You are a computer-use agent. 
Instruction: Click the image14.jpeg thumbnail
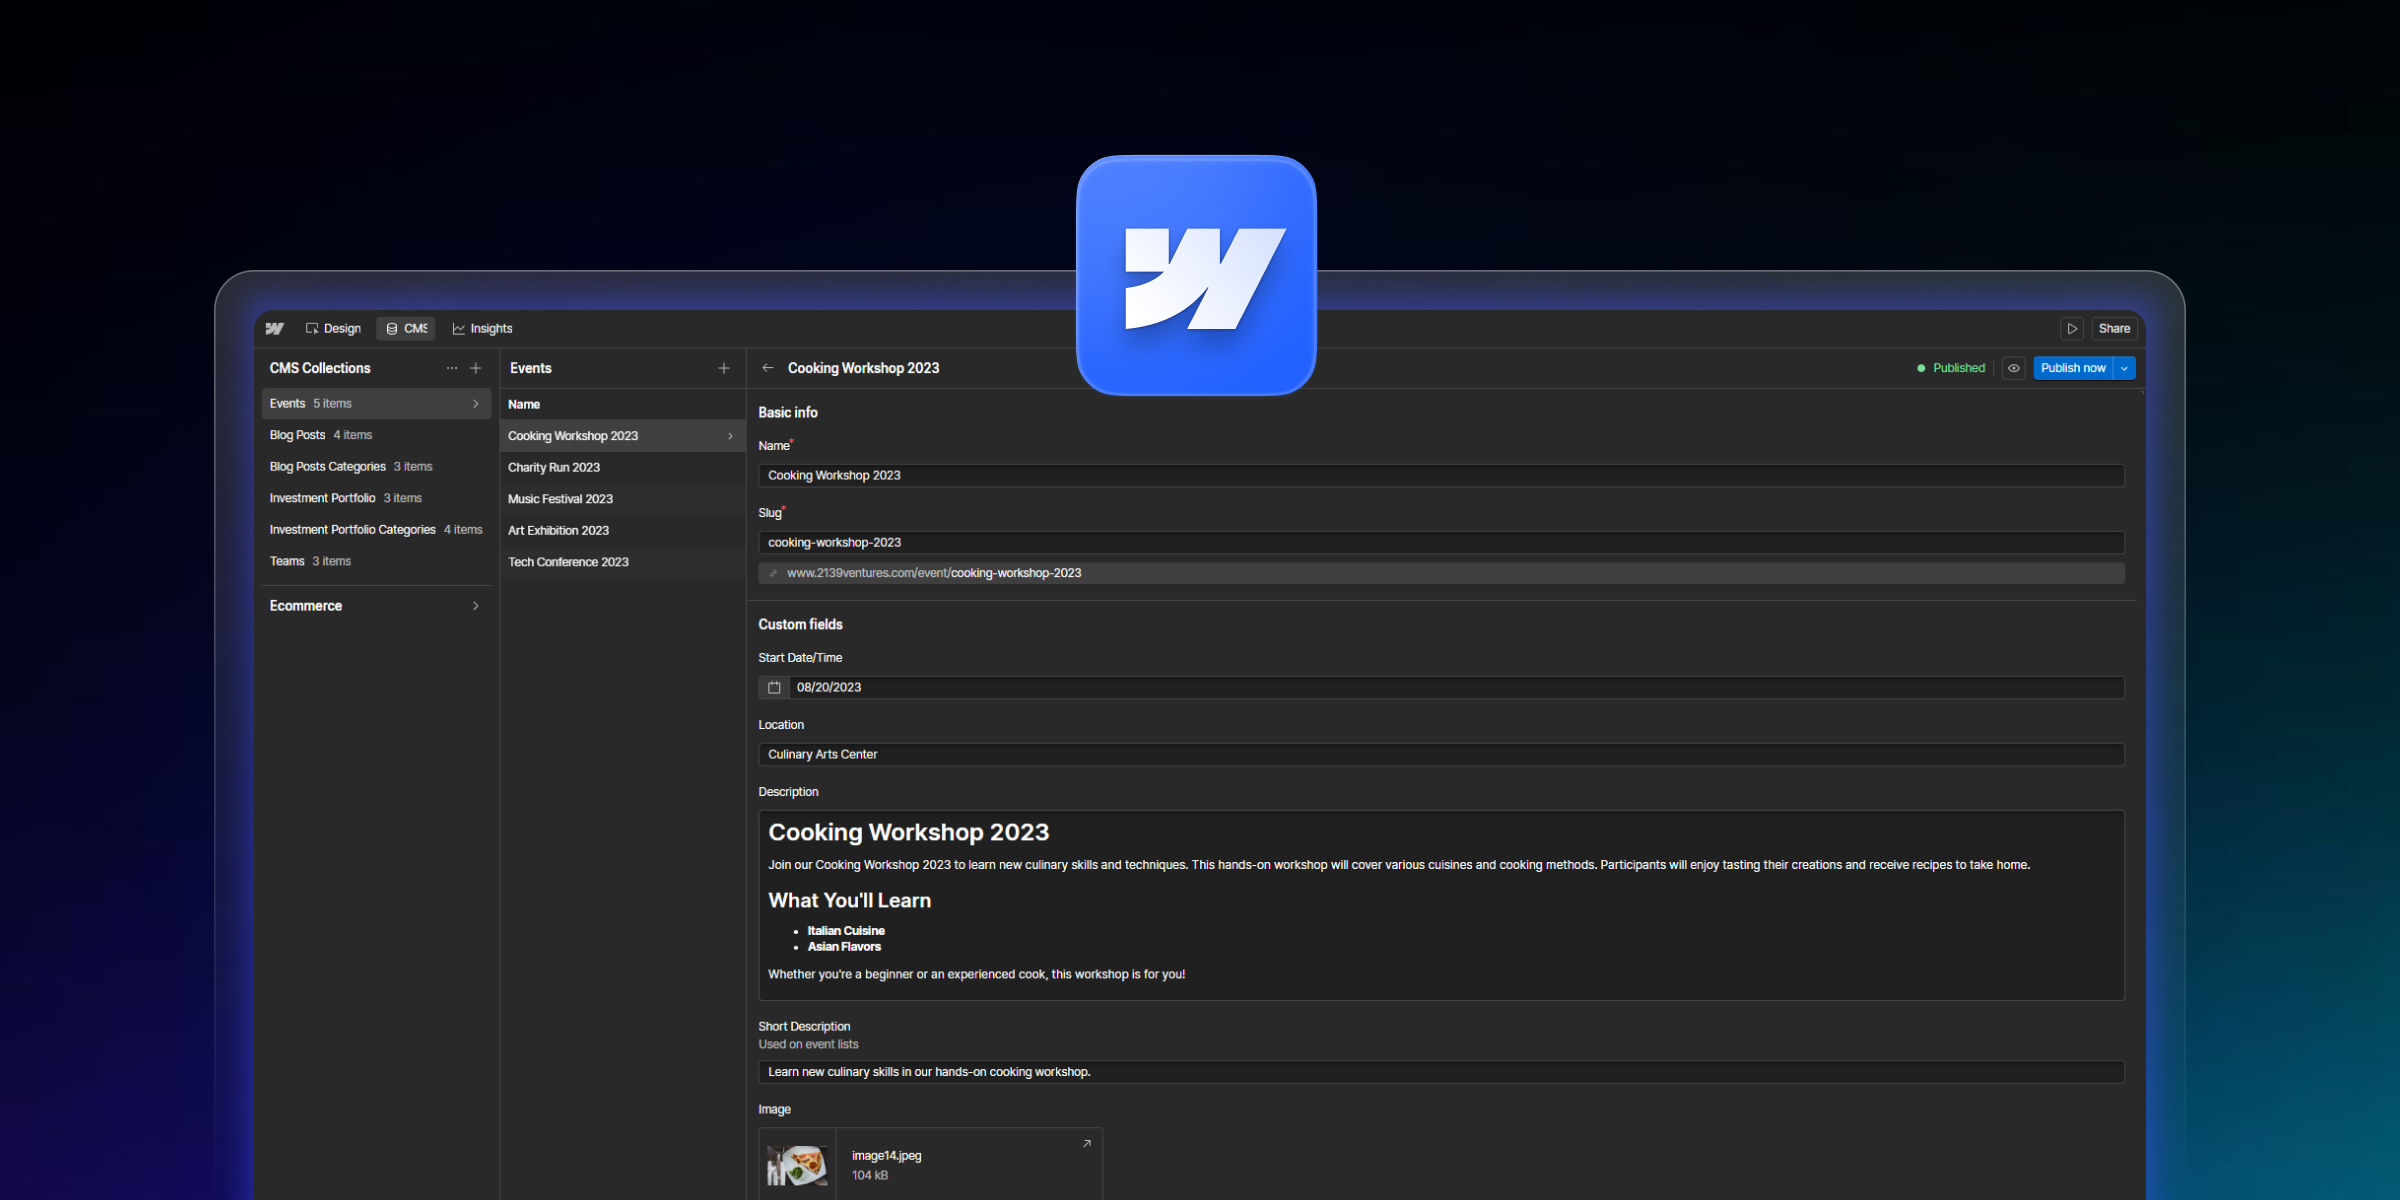(797, 1165)
